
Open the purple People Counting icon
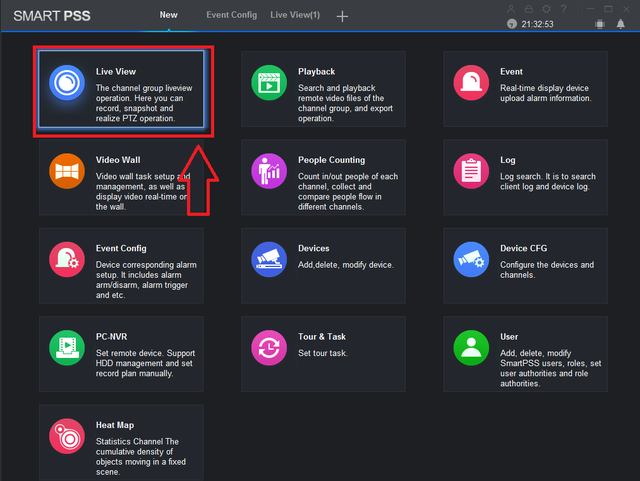point(269,171)
